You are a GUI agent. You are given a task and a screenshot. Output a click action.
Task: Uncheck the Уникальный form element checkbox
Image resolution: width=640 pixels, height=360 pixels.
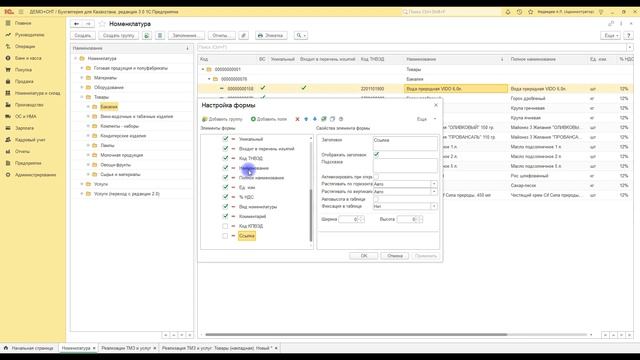pyautogui.click(x=225, y=139)
